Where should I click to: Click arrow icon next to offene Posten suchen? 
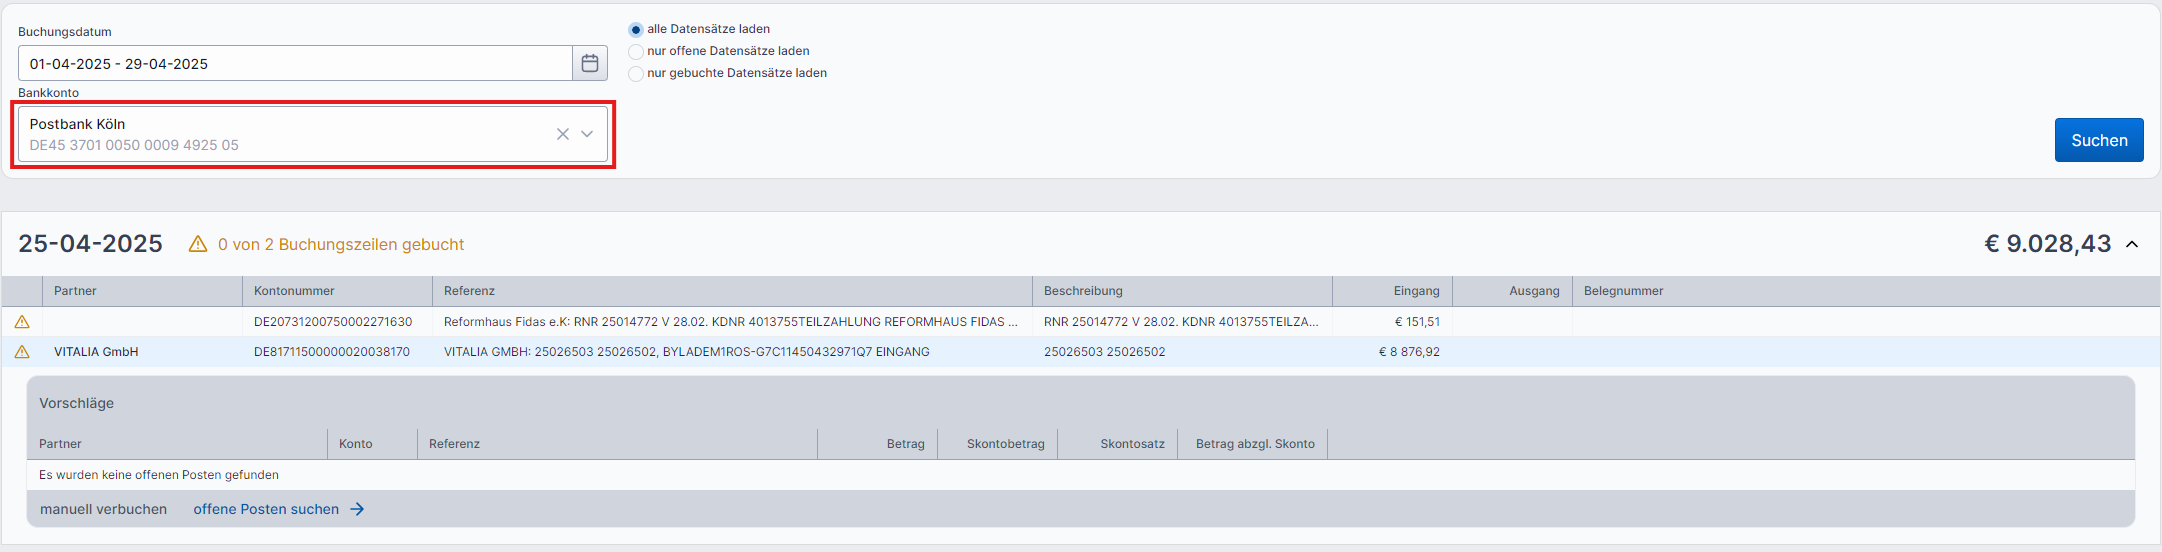(x=357, y=509)
